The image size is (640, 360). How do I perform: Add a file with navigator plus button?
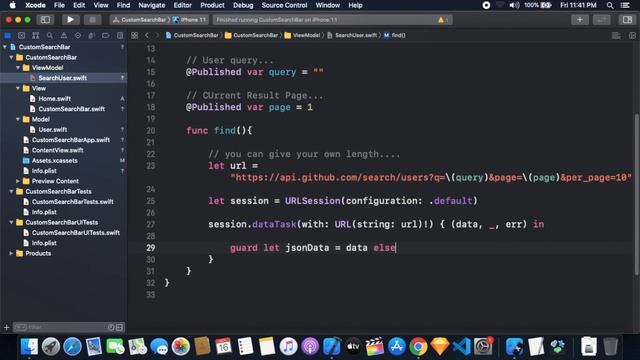click(6, 327)
